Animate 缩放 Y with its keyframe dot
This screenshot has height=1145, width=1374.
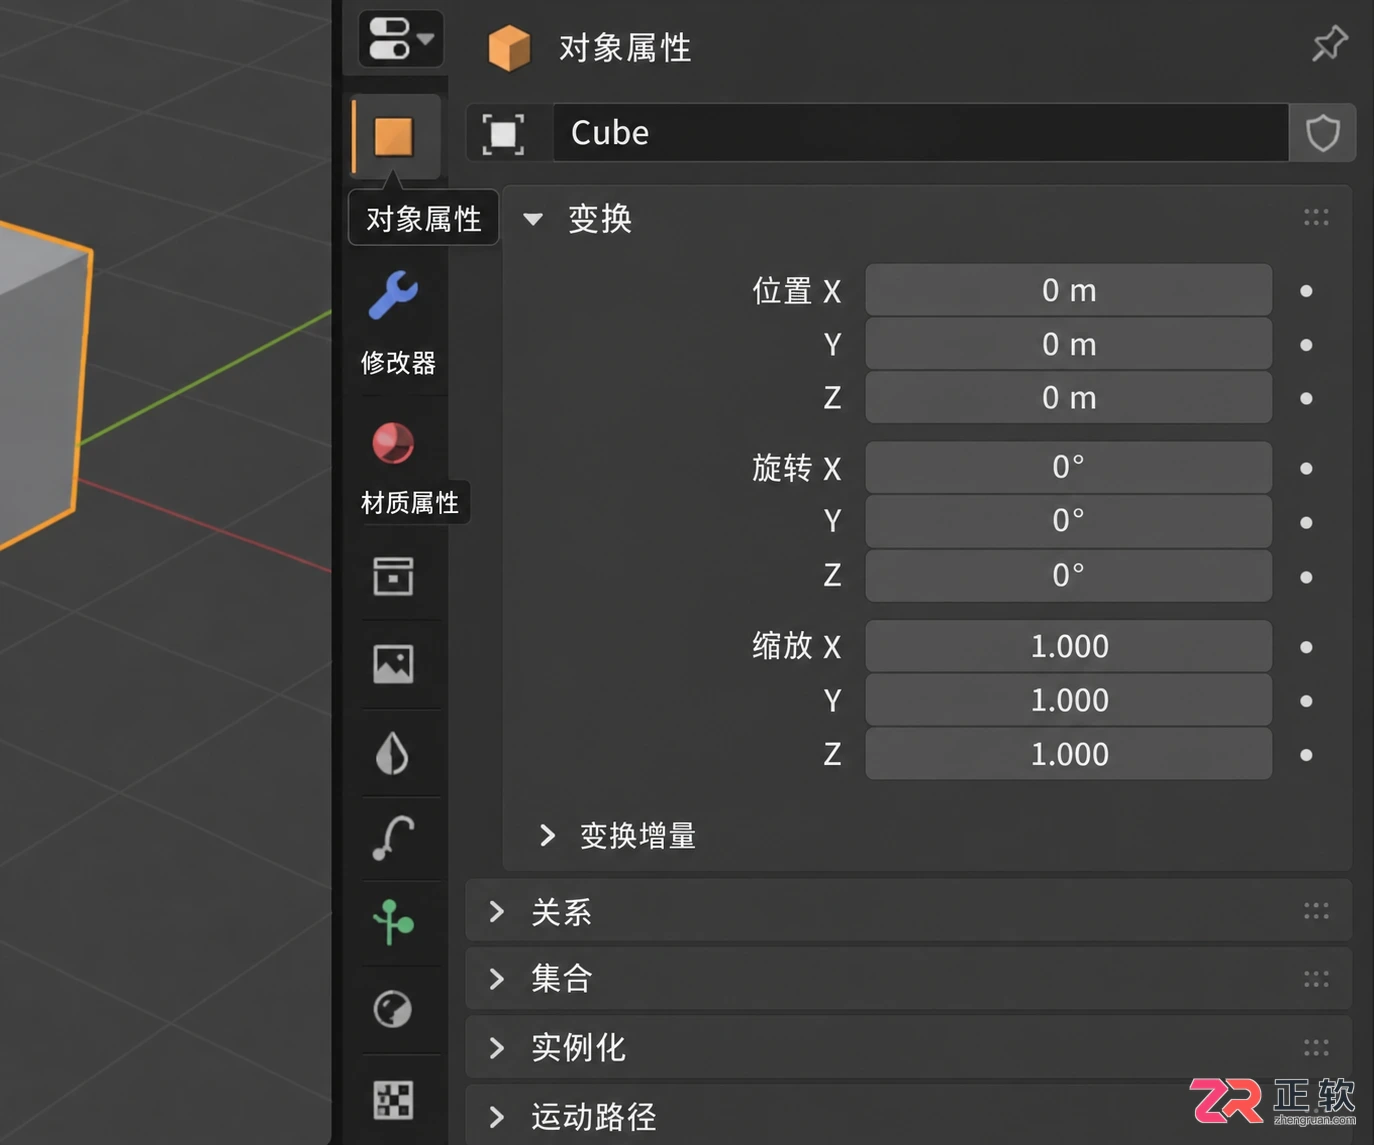pyautogui.click(x=1306, y=701)
